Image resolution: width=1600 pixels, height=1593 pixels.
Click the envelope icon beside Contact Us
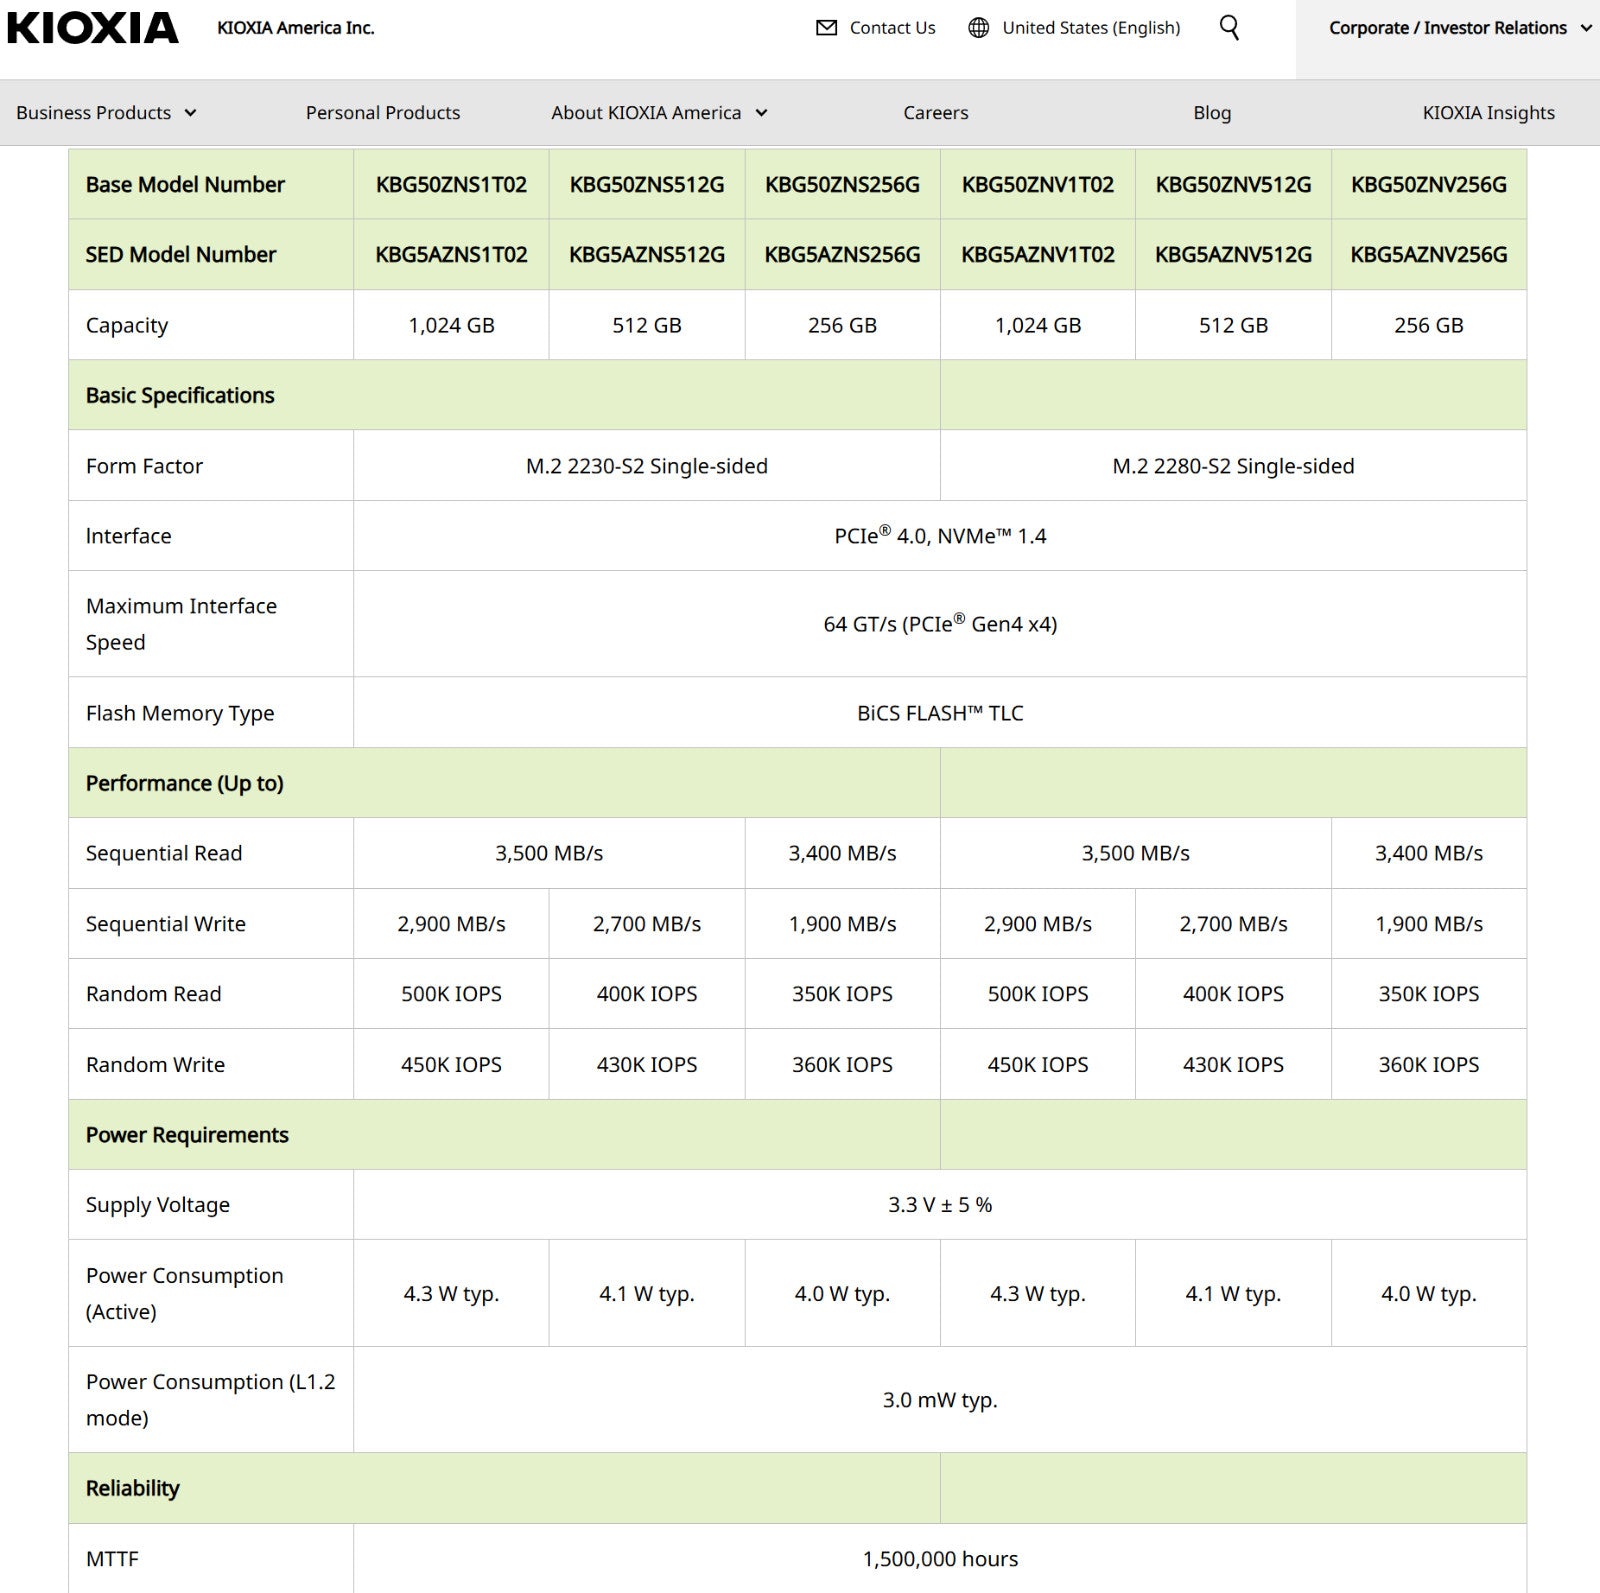click(x=823, y=28)
